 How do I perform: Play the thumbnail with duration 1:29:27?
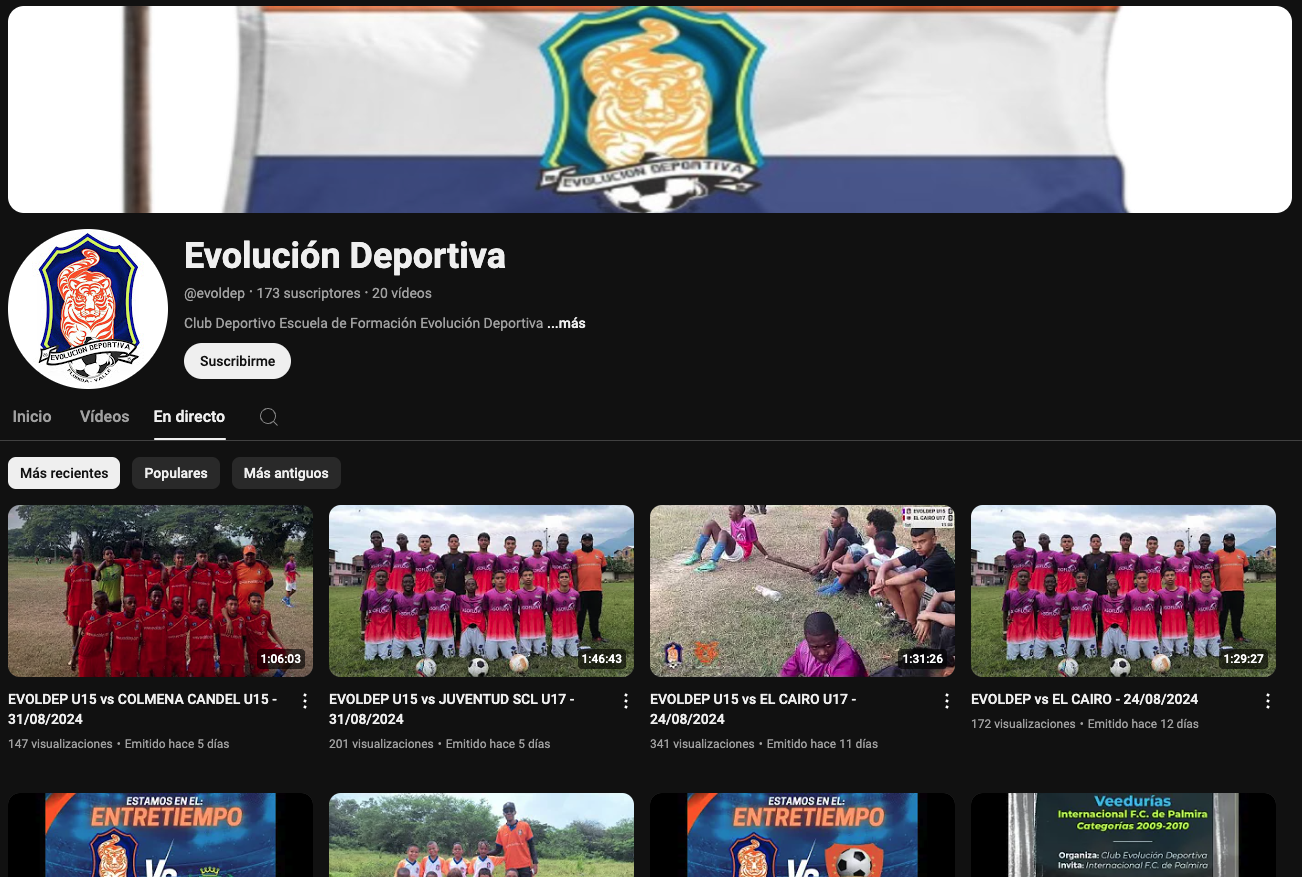[1123, 591]
